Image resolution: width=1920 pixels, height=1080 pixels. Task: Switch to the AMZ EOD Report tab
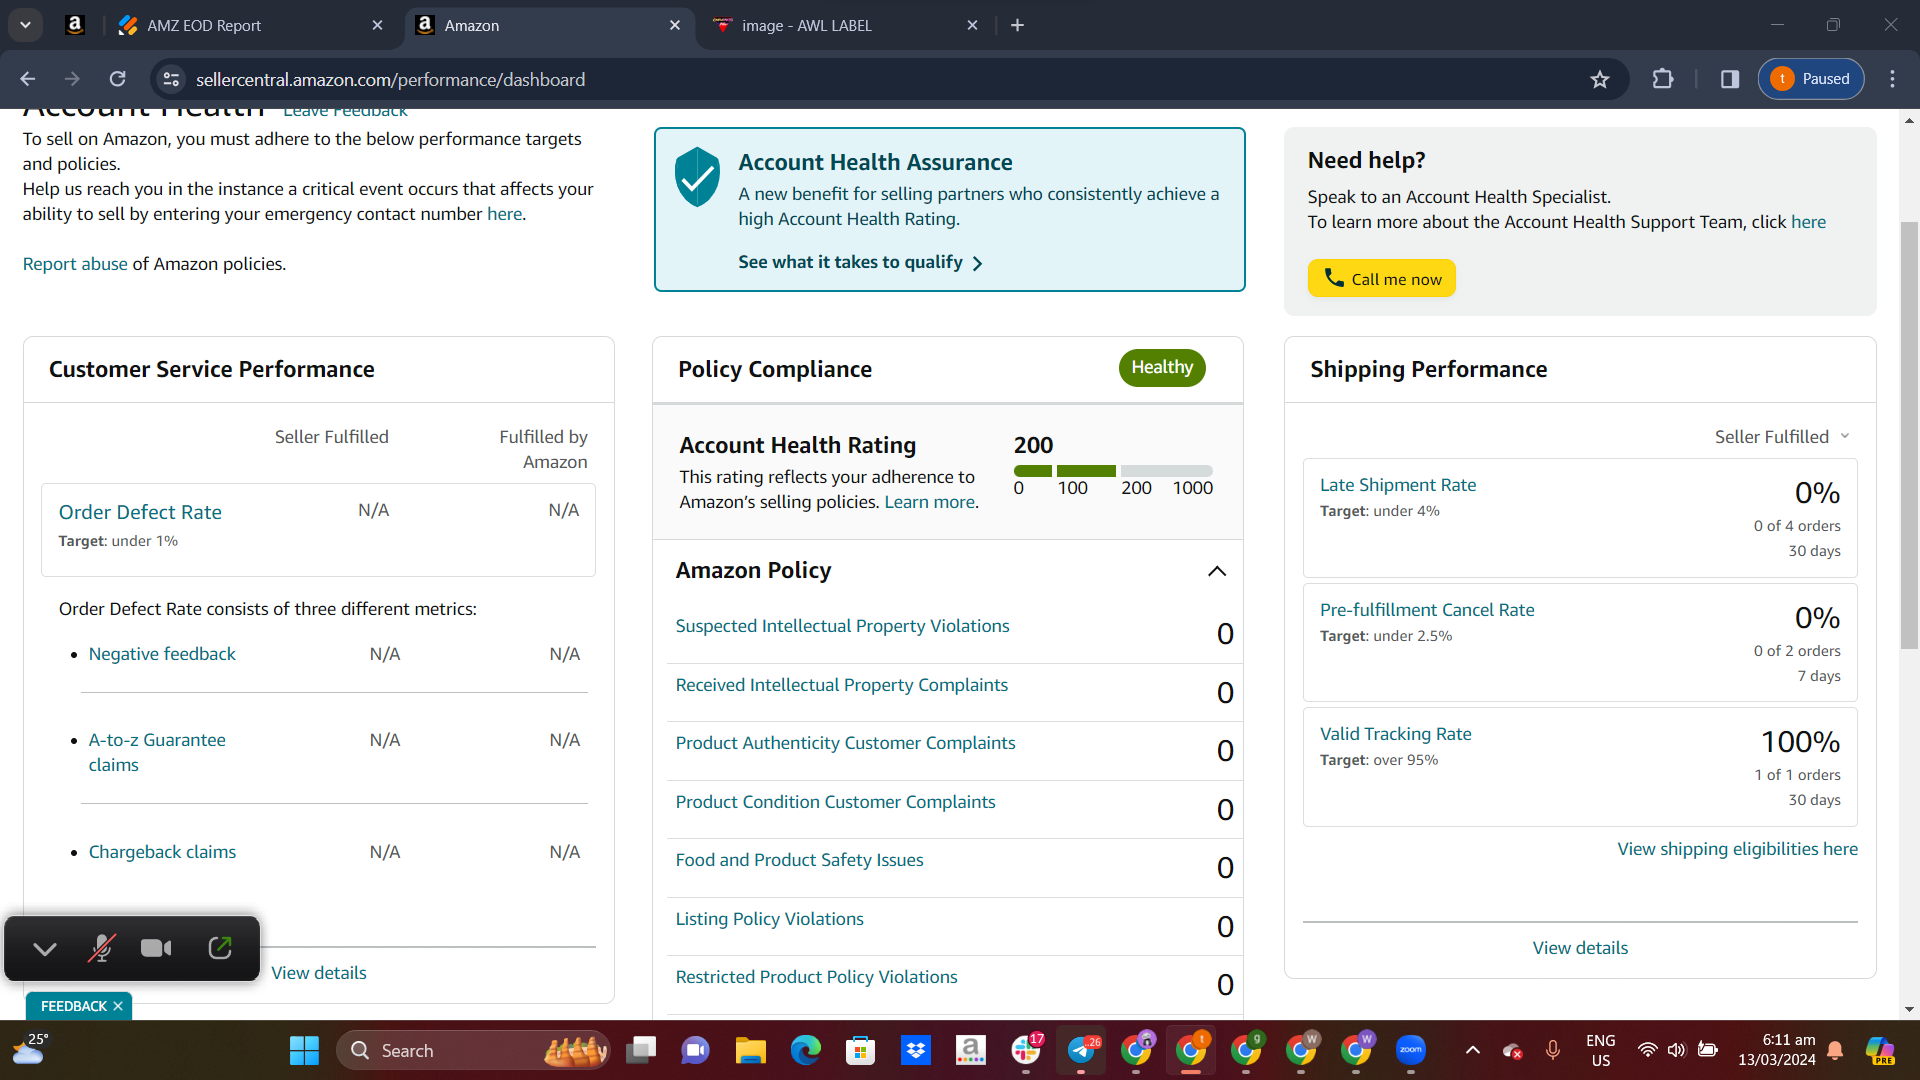click(250, 25)
